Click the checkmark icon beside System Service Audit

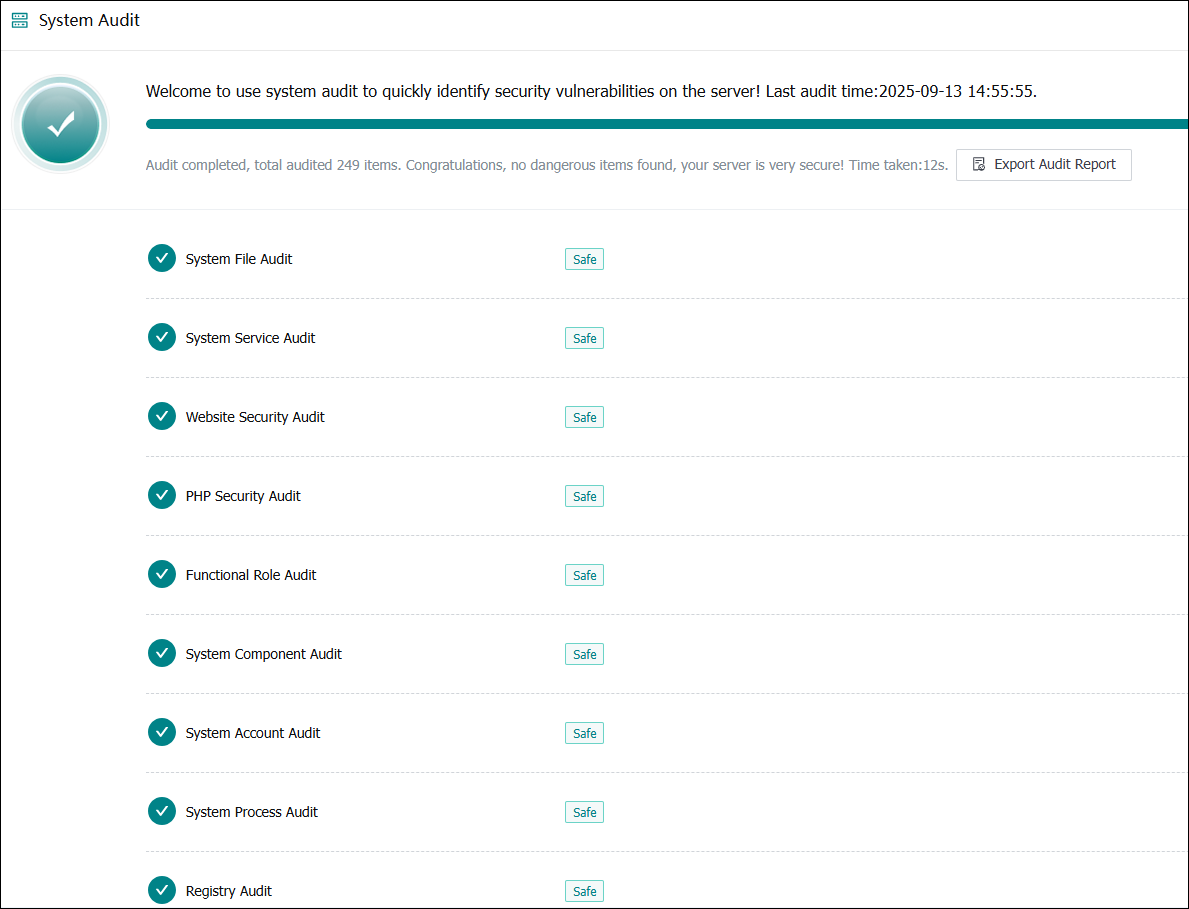coord(162,338)
